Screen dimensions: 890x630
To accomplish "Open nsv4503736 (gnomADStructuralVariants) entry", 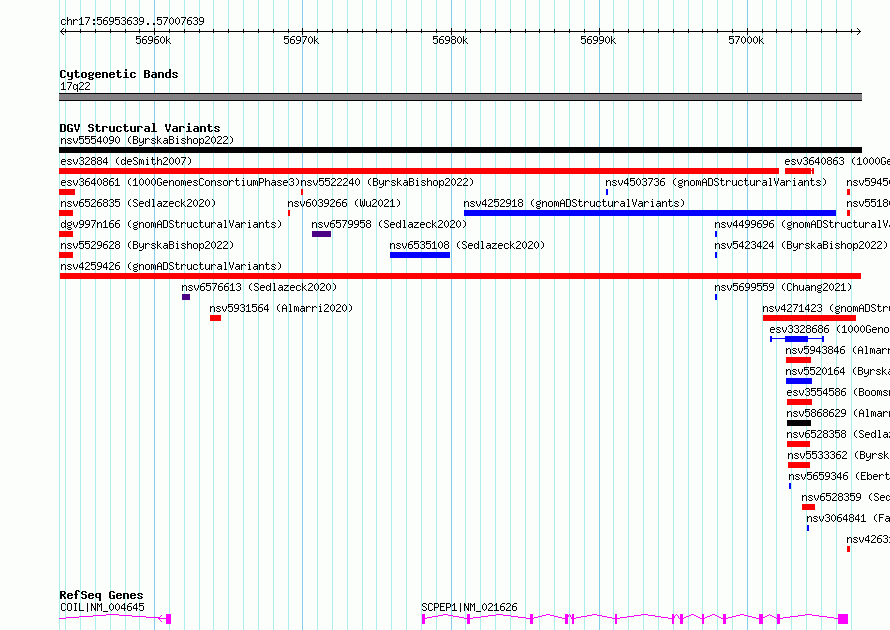I will coord(716,182).
